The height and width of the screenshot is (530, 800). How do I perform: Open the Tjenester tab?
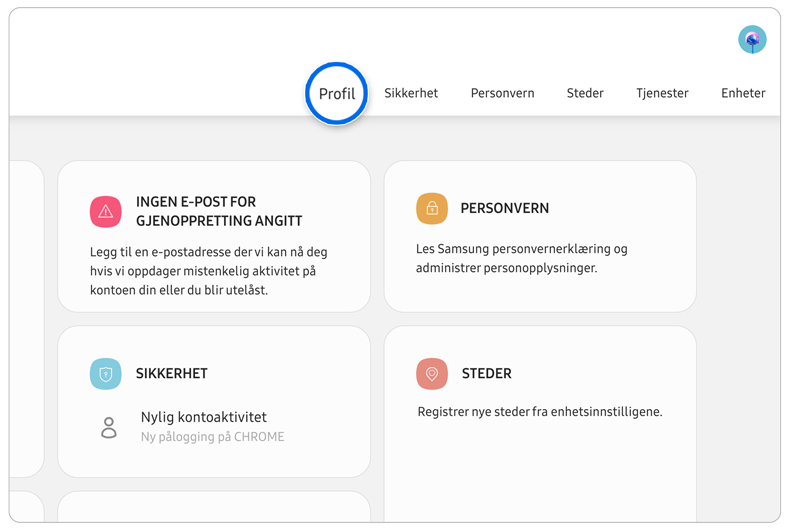tap(662, 93)
